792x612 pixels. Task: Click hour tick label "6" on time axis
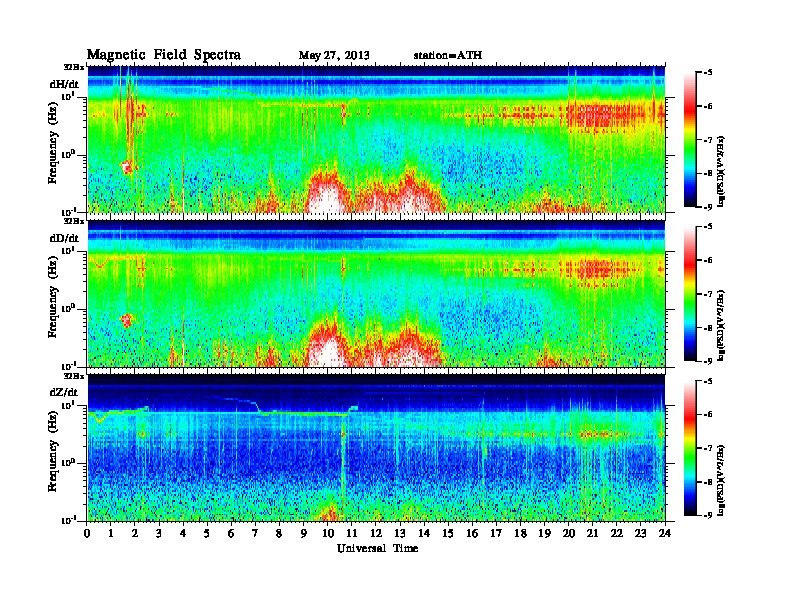pyautogui.click(x=231, y=533)
